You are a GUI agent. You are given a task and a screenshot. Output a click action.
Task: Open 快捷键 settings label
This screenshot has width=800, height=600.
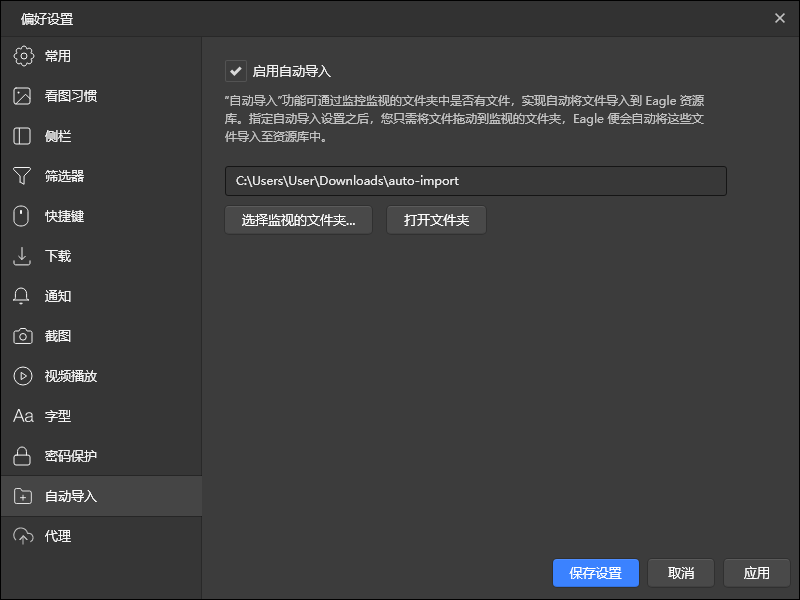64,216
